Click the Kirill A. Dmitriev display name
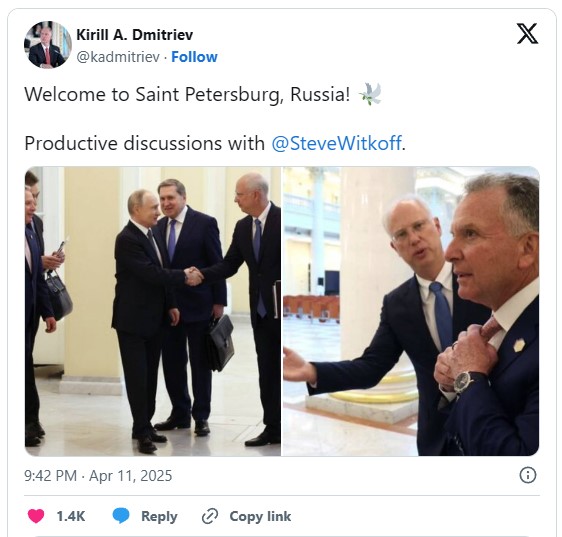Image resolution: width=562 pixels, height=537 pixels. pyautogui.click(x=135, y=35)
